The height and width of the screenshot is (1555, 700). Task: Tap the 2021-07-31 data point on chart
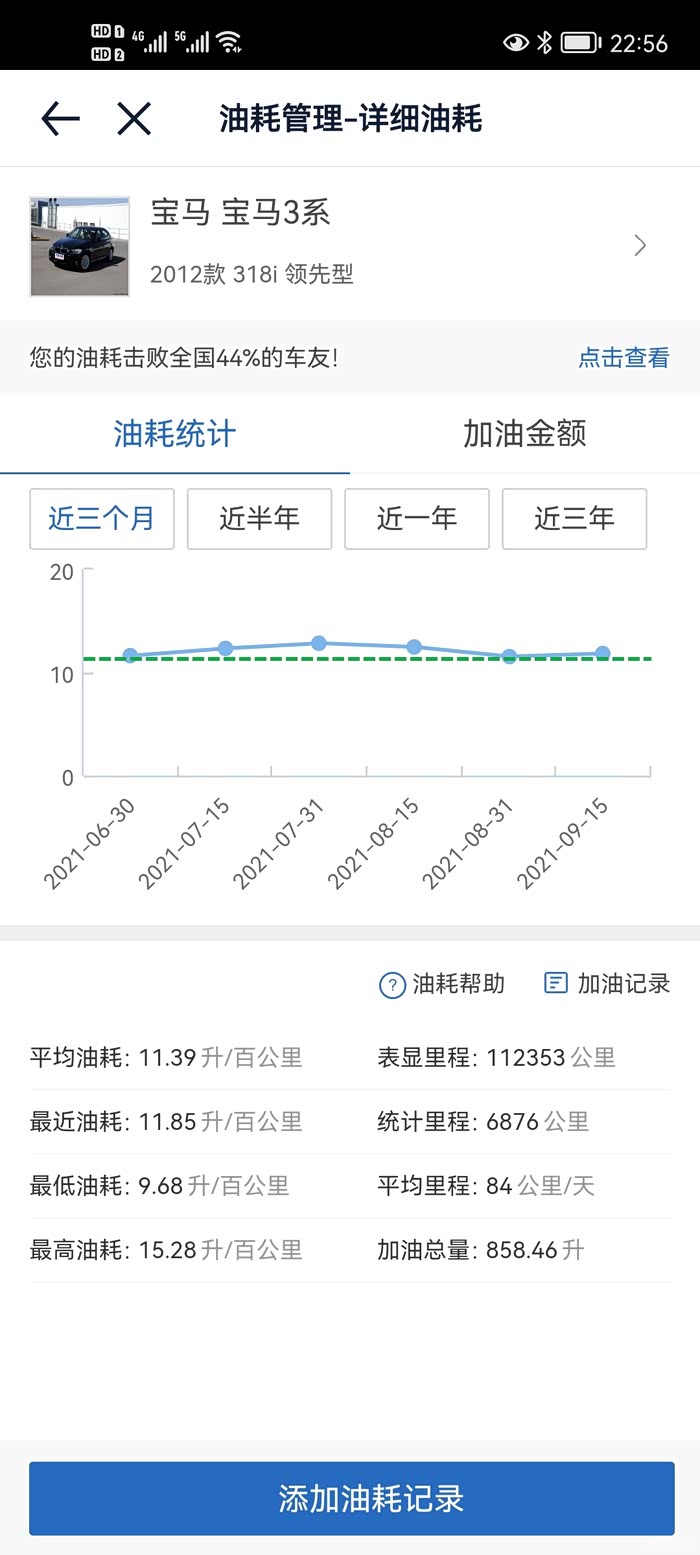(319, 643)
